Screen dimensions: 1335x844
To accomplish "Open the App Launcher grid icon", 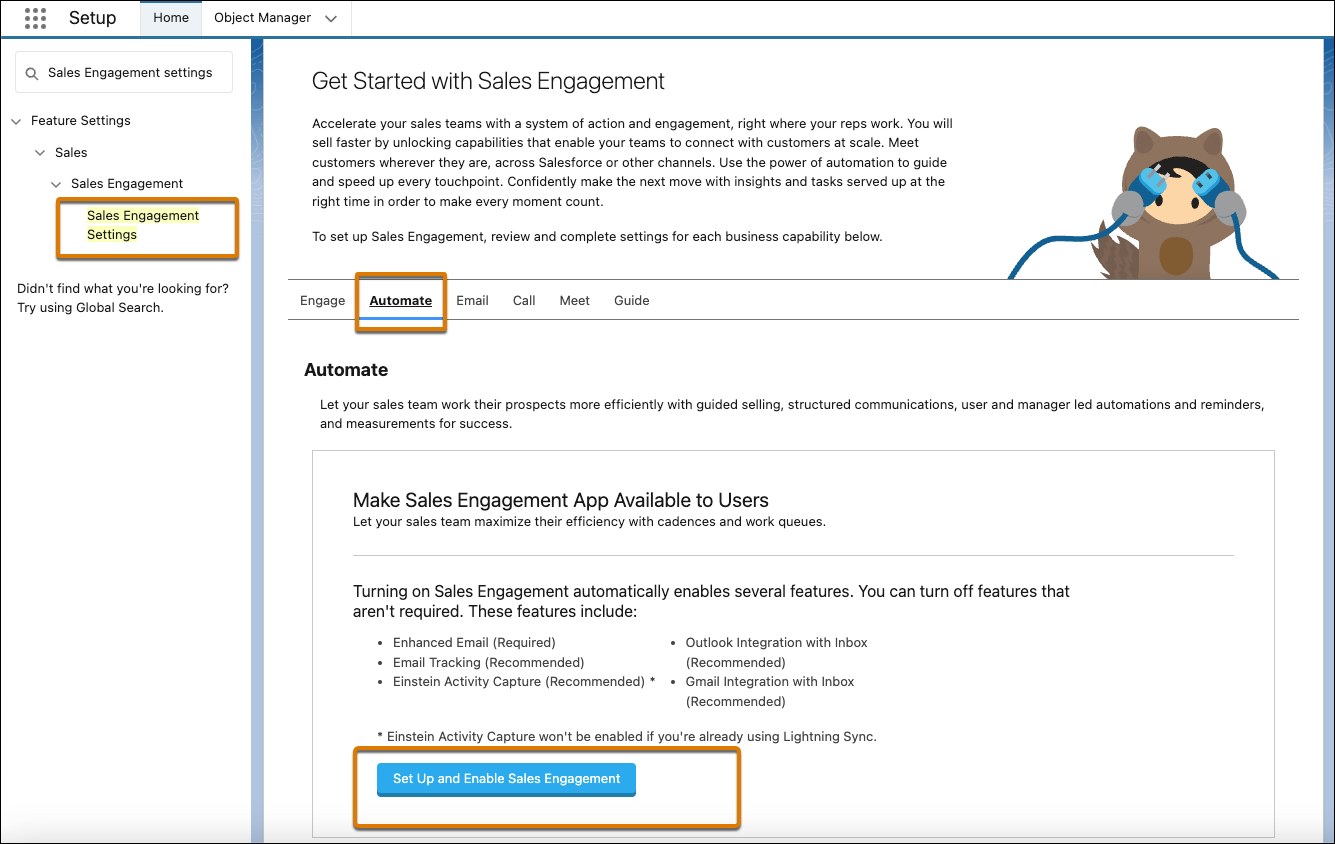I will pyautogui.click(x=35, y=18).
